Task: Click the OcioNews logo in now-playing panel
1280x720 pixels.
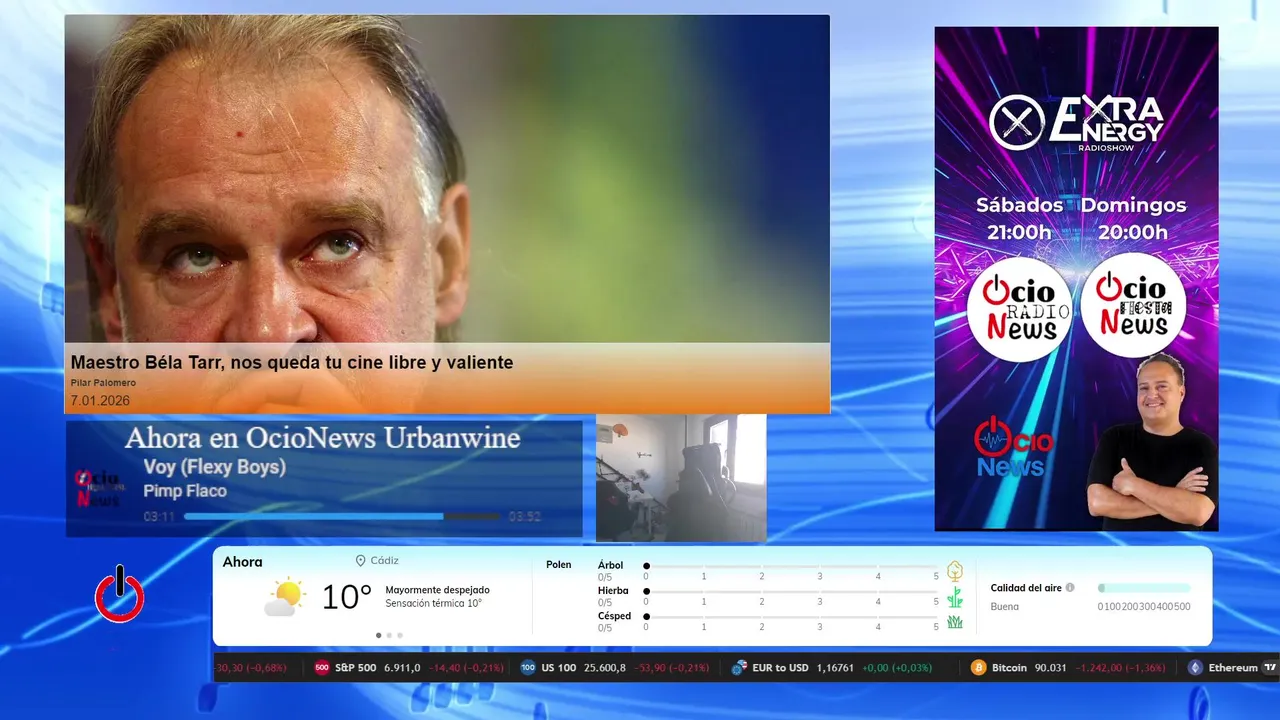Action: [x=98, y=488]
